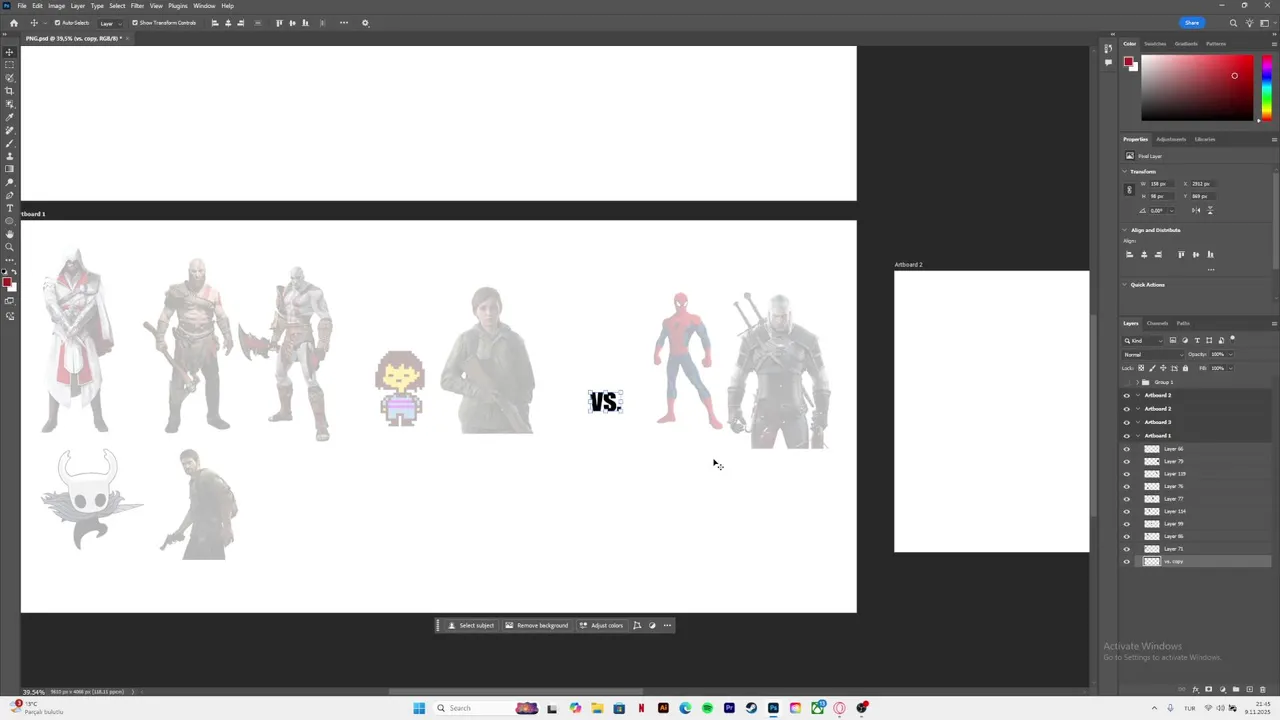Screen dimensions: 1280x720
Task: Open the Auto-Select Layer dropdown
Action: point(109,23)
